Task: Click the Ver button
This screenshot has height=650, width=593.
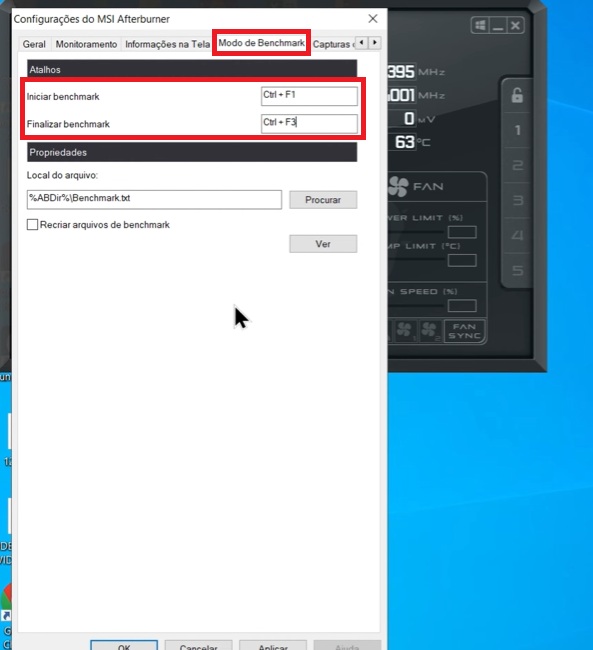Action: [x=323, y=244]
